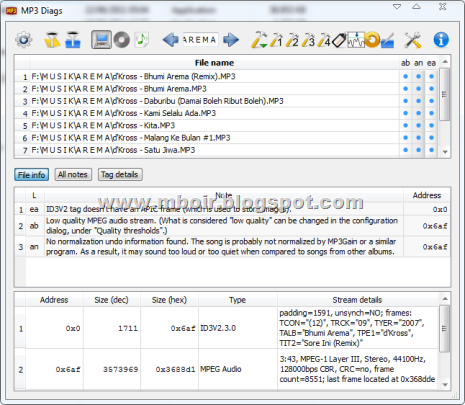
Task: Select file d'Kross - Bhumi Arema.MP3 row 2
Action: coord(214,89)
